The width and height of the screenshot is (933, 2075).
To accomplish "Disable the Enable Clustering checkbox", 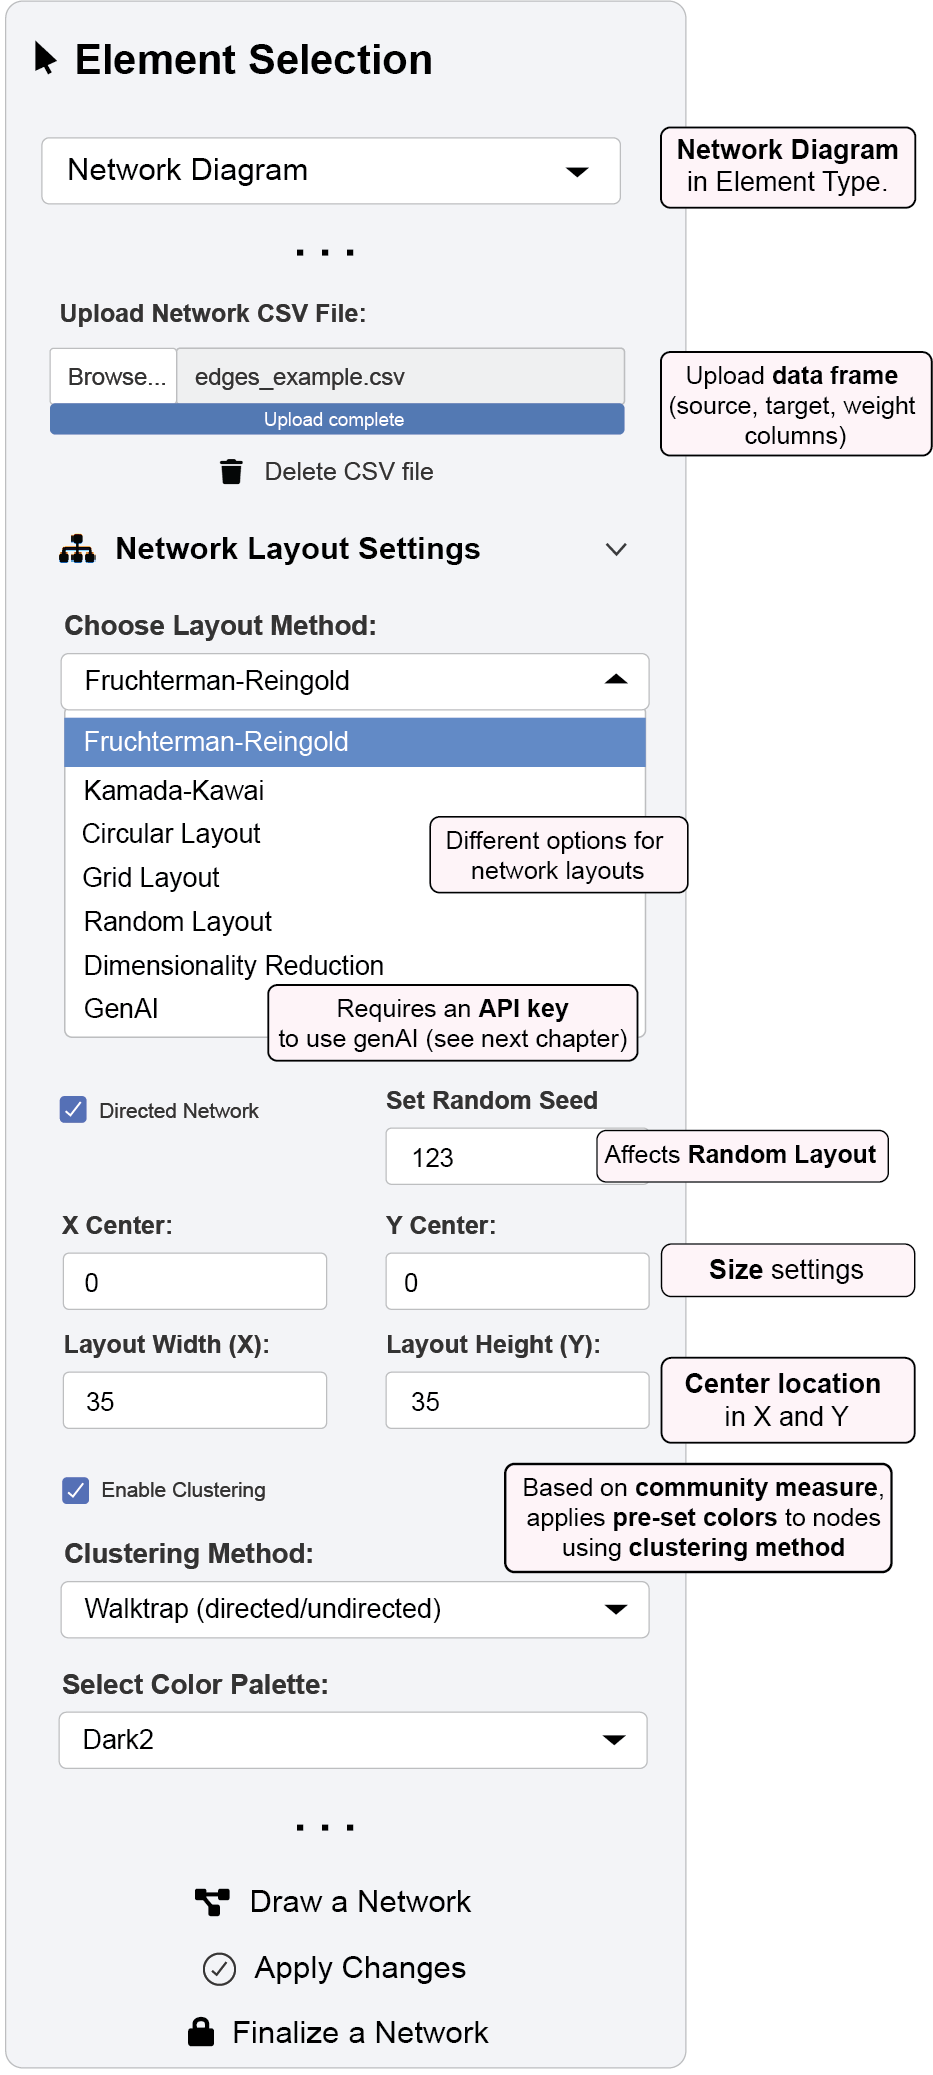I will point(76,1490).
